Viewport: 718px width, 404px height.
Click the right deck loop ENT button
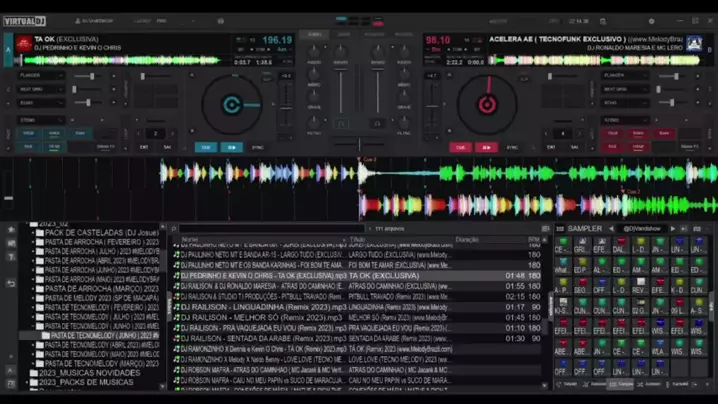(x=551, y=147)
